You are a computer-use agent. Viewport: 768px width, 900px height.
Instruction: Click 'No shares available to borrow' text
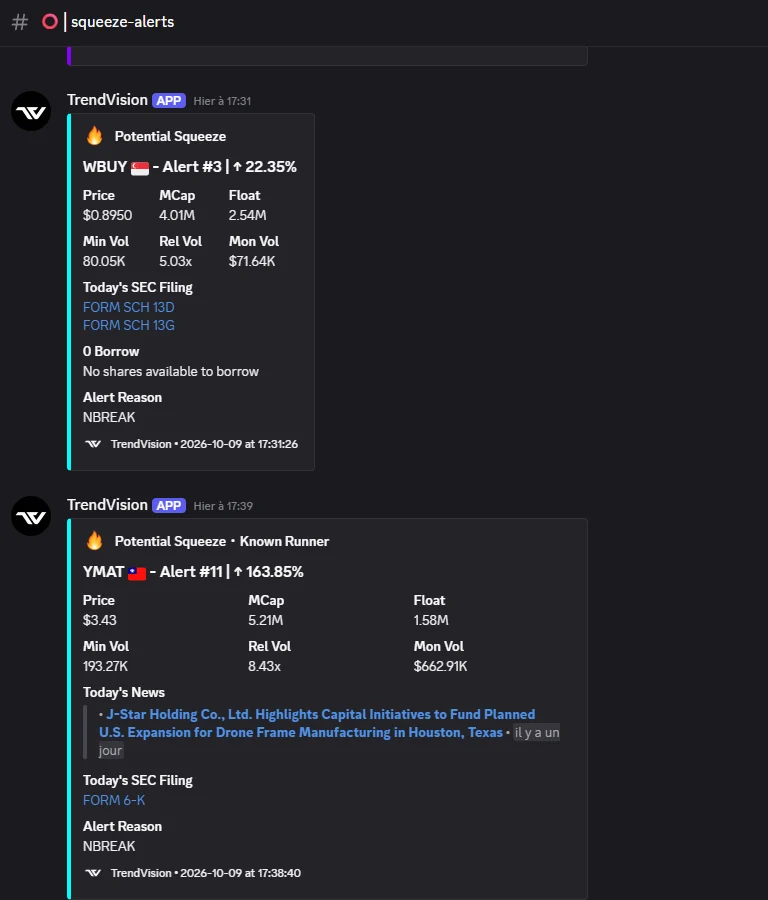pos(170,371)
